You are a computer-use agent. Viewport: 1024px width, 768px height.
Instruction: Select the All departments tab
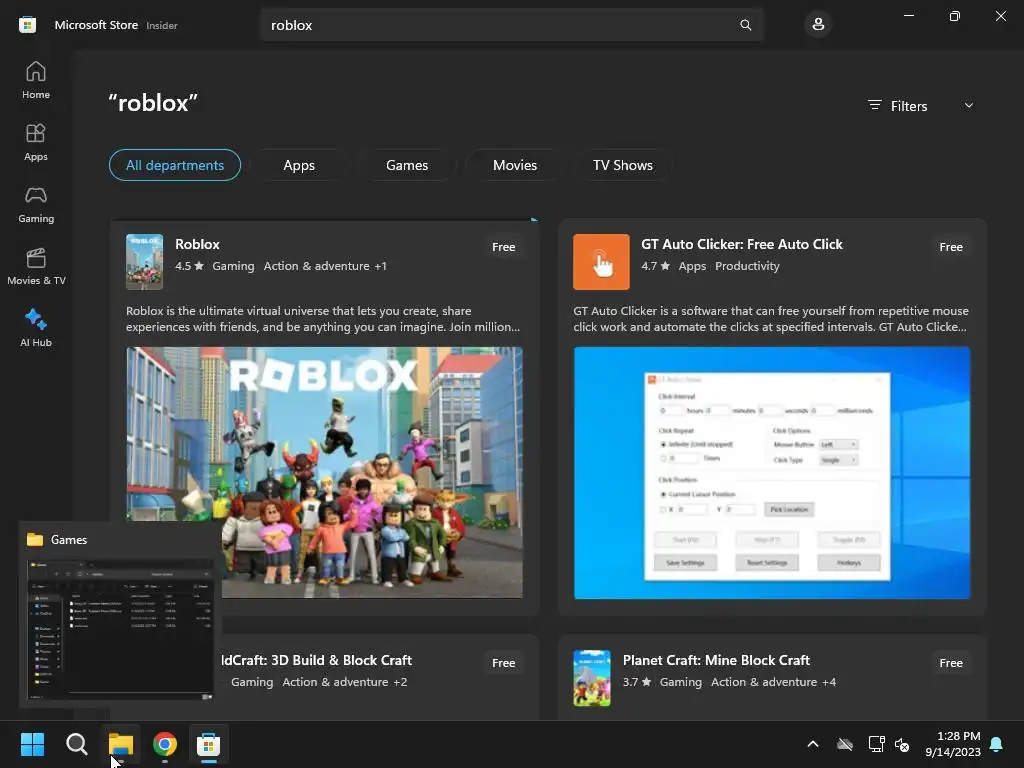point(175,165)
